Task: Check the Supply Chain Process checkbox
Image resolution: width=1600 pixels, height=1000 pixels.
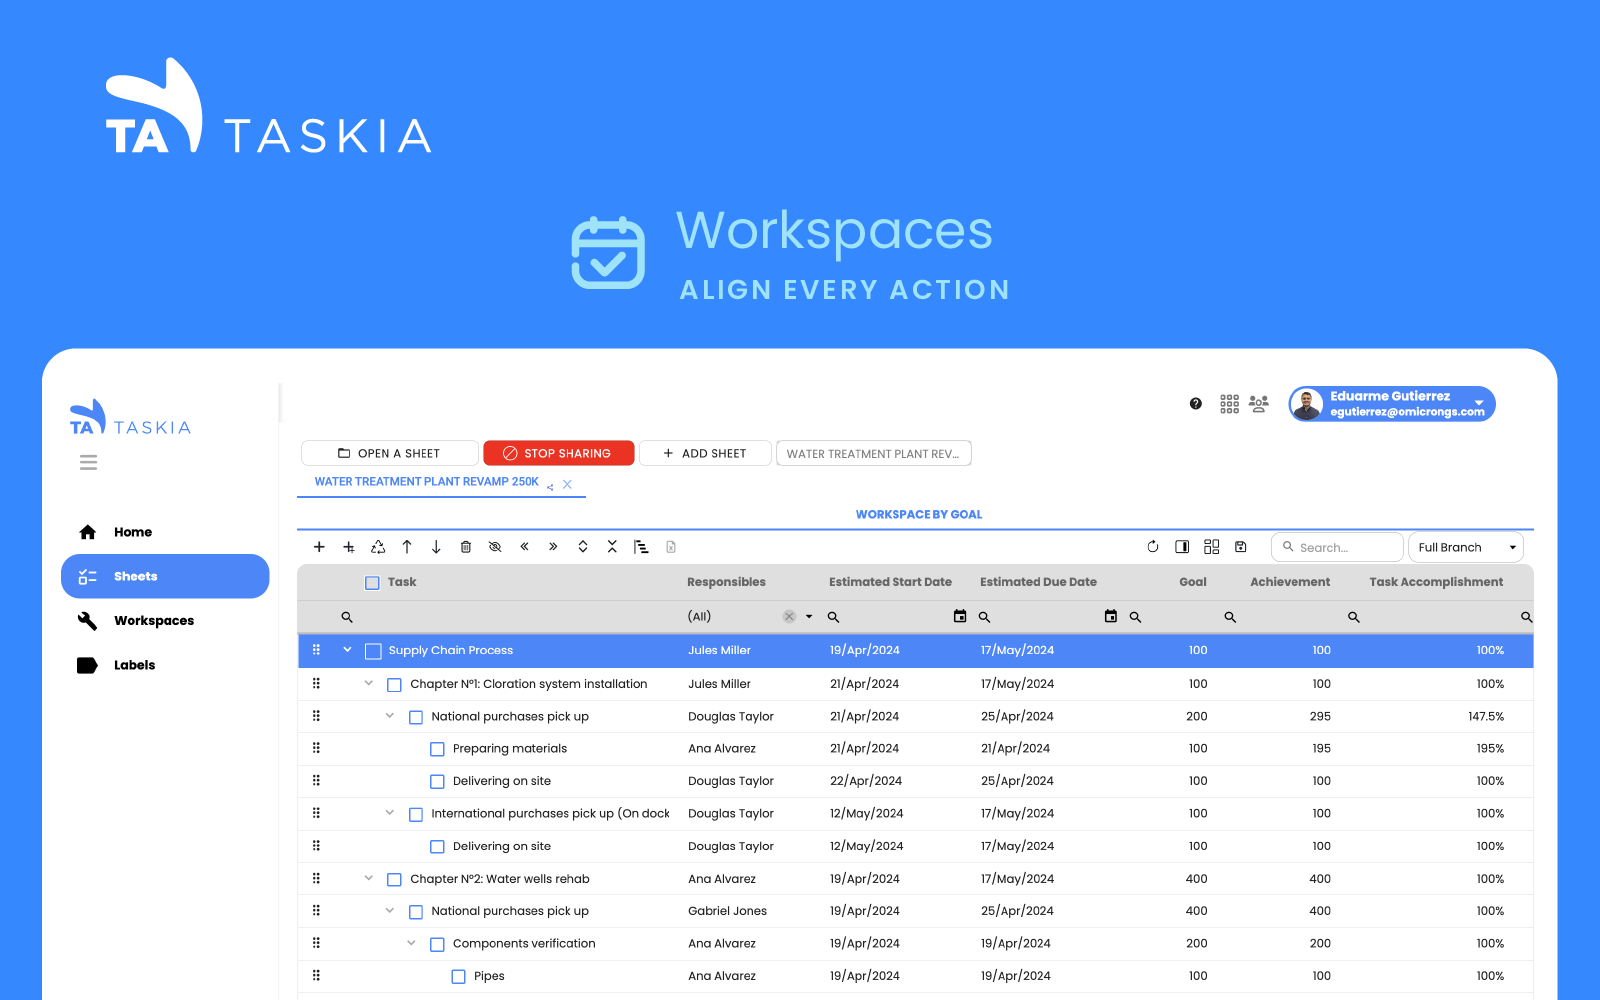Action: point(373,650)
